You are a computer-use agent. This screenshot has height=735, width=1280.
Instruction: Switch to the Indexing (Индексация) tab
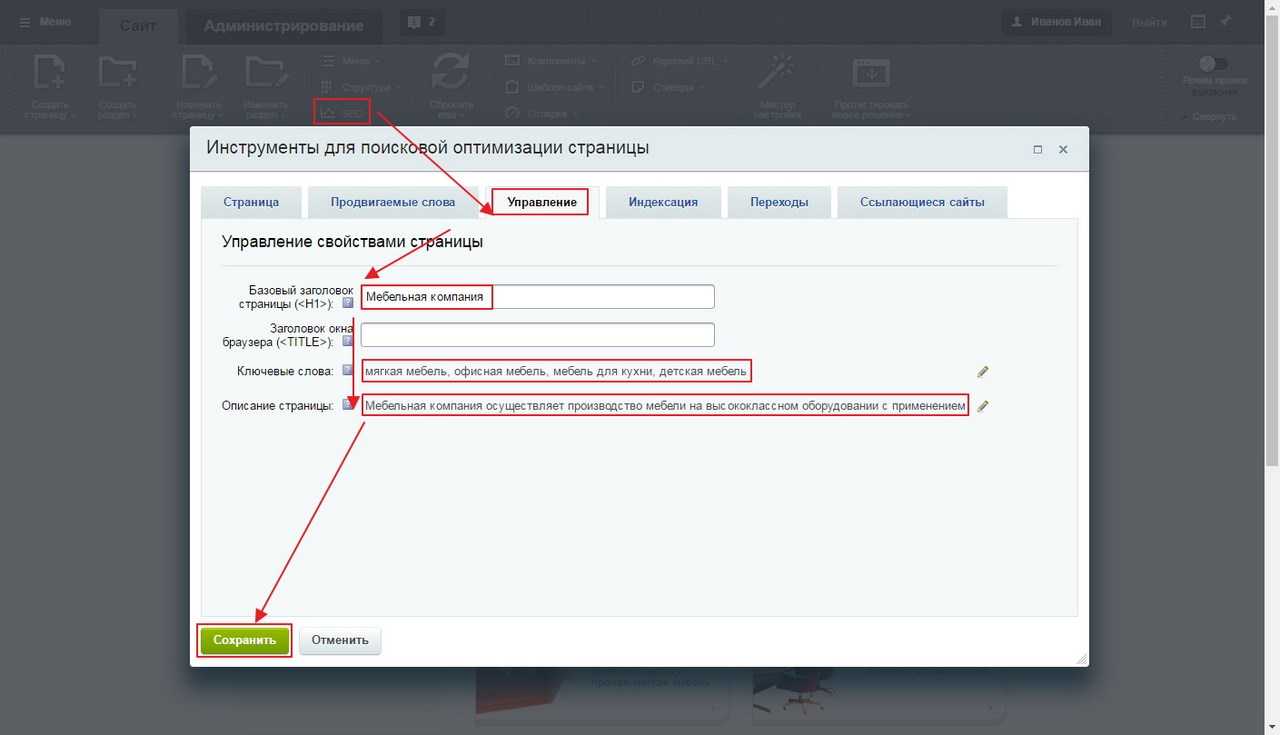click(663, 202)
